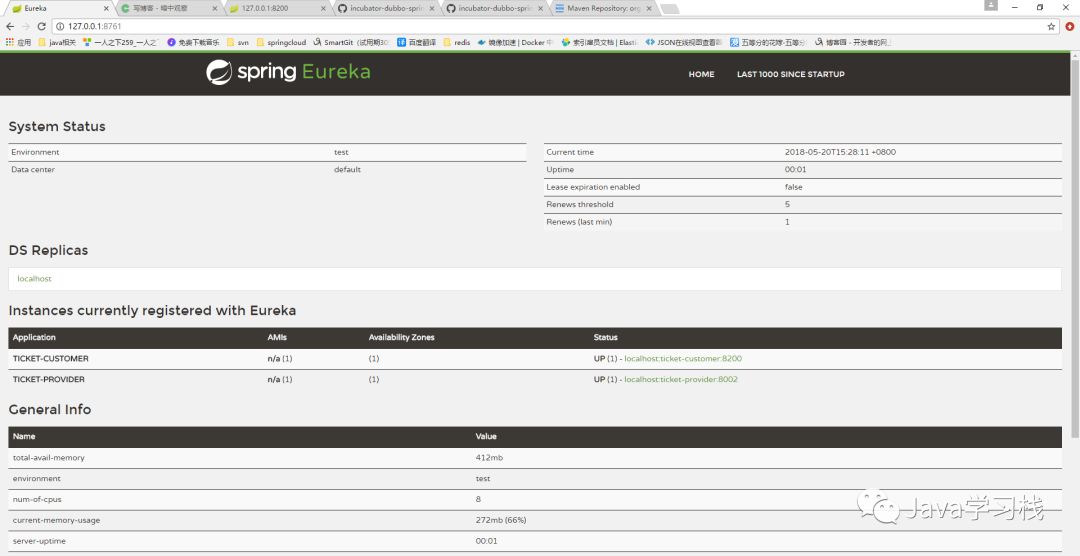
Task: Click the page's vertical scrollbar thumb
Action: coord(1074,249)
